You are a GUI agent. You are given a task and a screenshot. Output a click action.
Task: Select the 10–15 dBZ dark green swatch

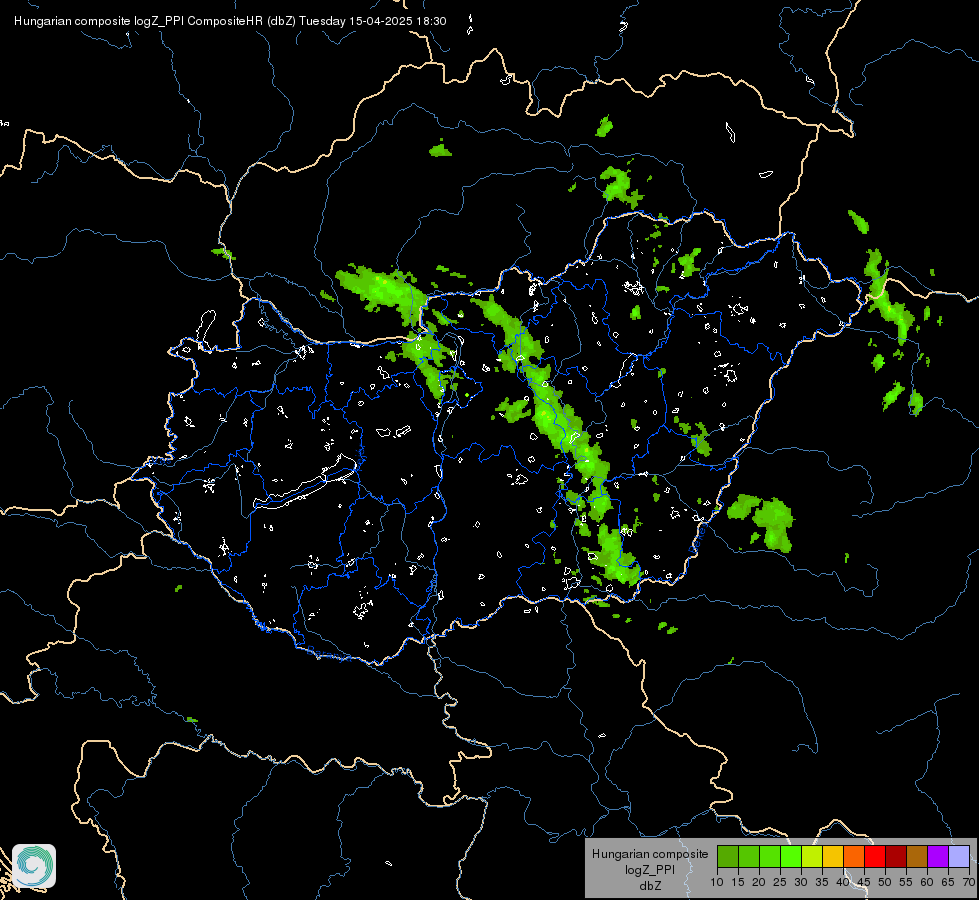point(728,856)
